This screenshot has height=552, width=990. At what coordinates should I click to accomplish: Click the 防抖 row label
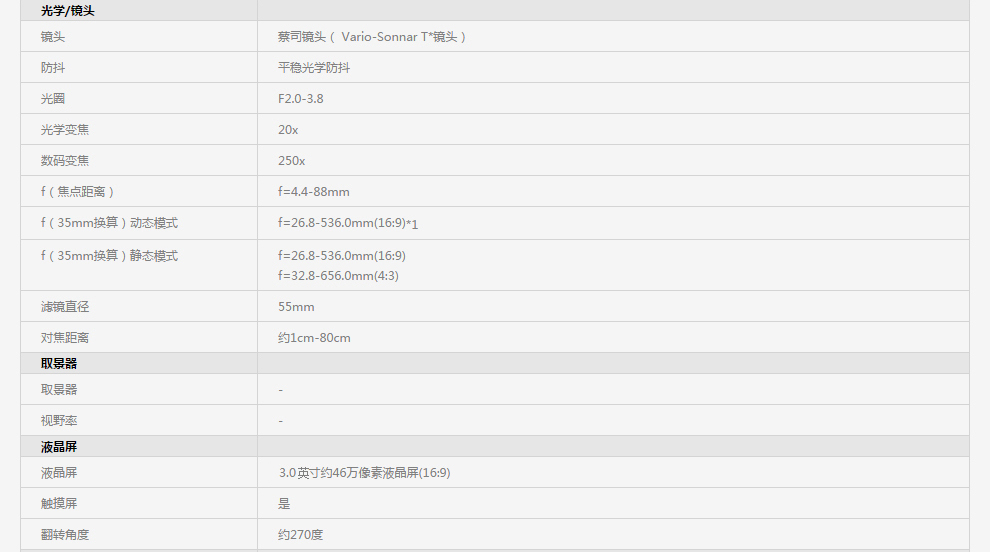[x=53, y=68]
